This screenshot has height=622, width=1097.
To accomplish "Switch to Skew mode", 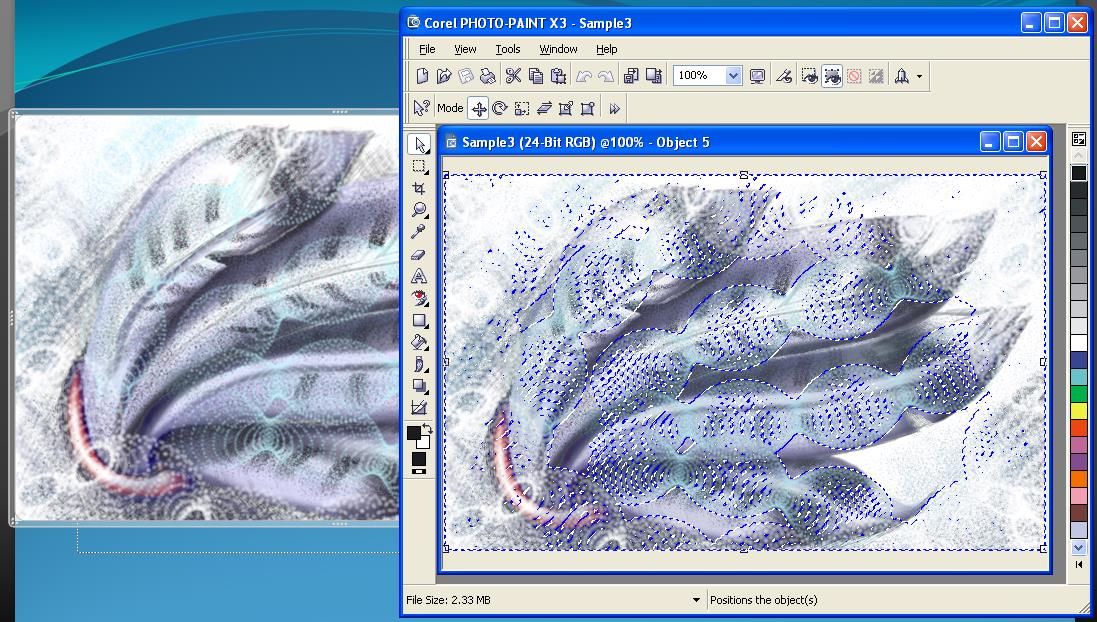I will pyautogui.click(x=544, y=108).
